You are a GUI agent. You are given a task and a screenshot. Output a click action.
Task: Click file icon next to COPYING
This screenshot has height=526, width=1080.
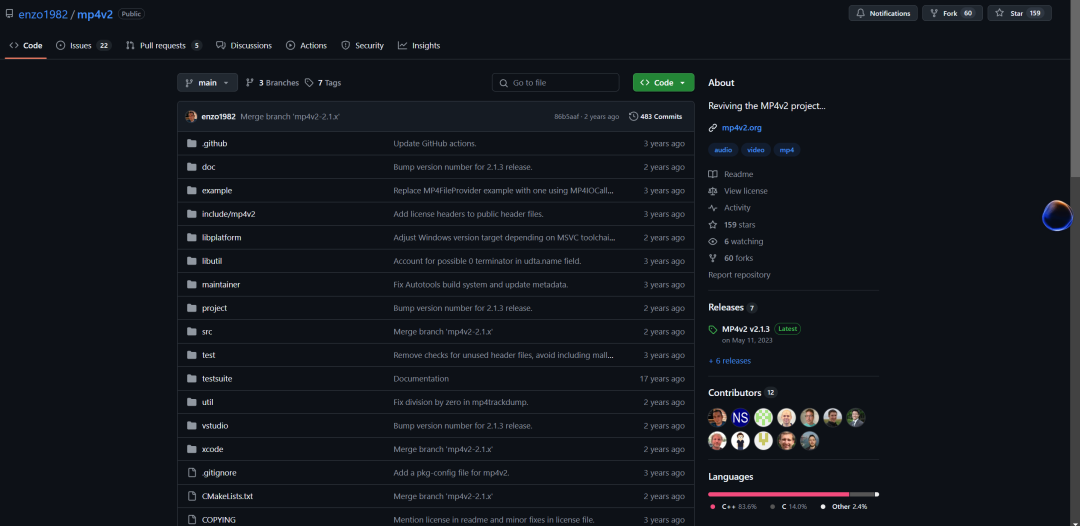click(192, 519)
